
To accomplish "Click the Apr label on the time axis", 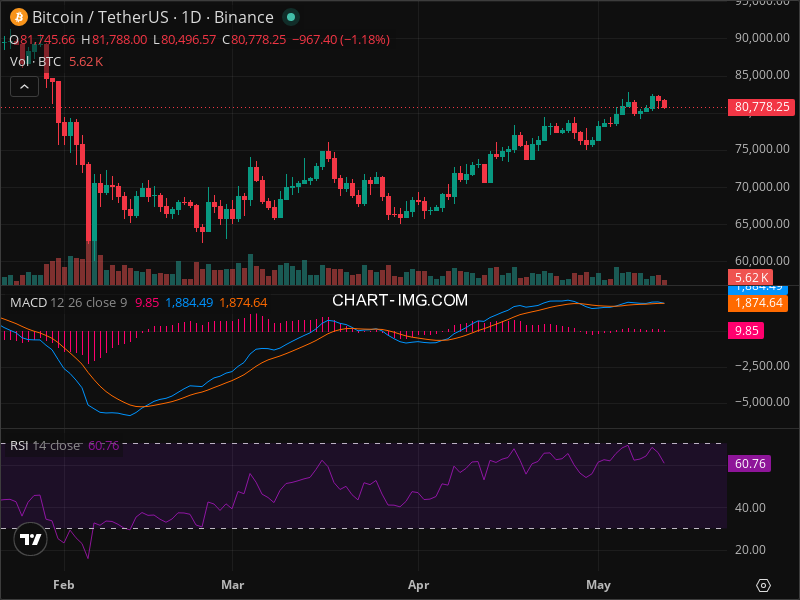I will pyautogui.click(x=418, y=585).
